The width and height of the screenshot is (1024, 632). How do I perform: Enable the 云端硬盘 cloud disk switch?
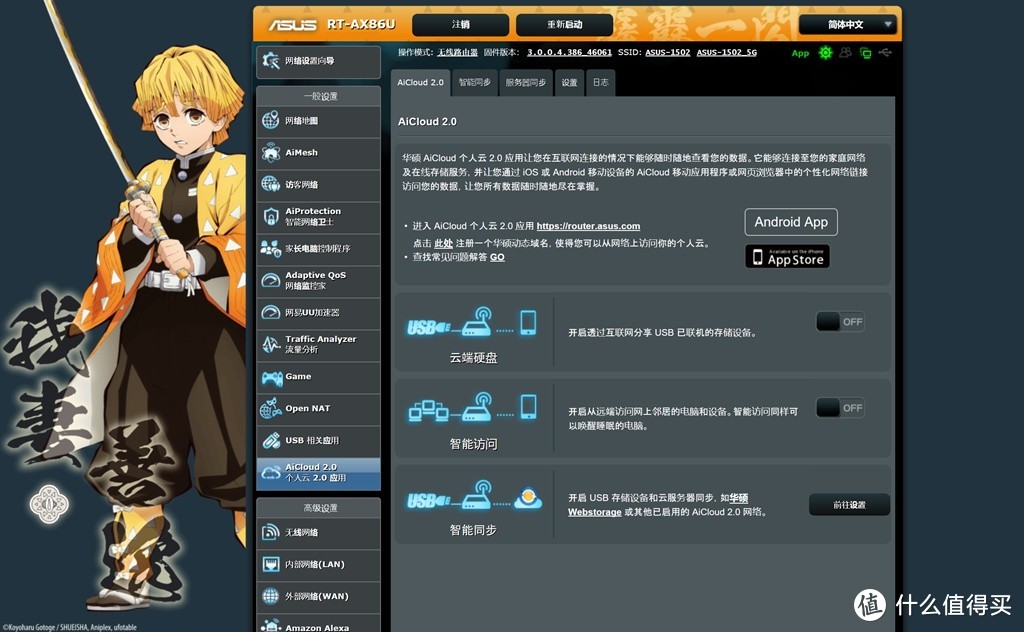click(x=840, y=321)
